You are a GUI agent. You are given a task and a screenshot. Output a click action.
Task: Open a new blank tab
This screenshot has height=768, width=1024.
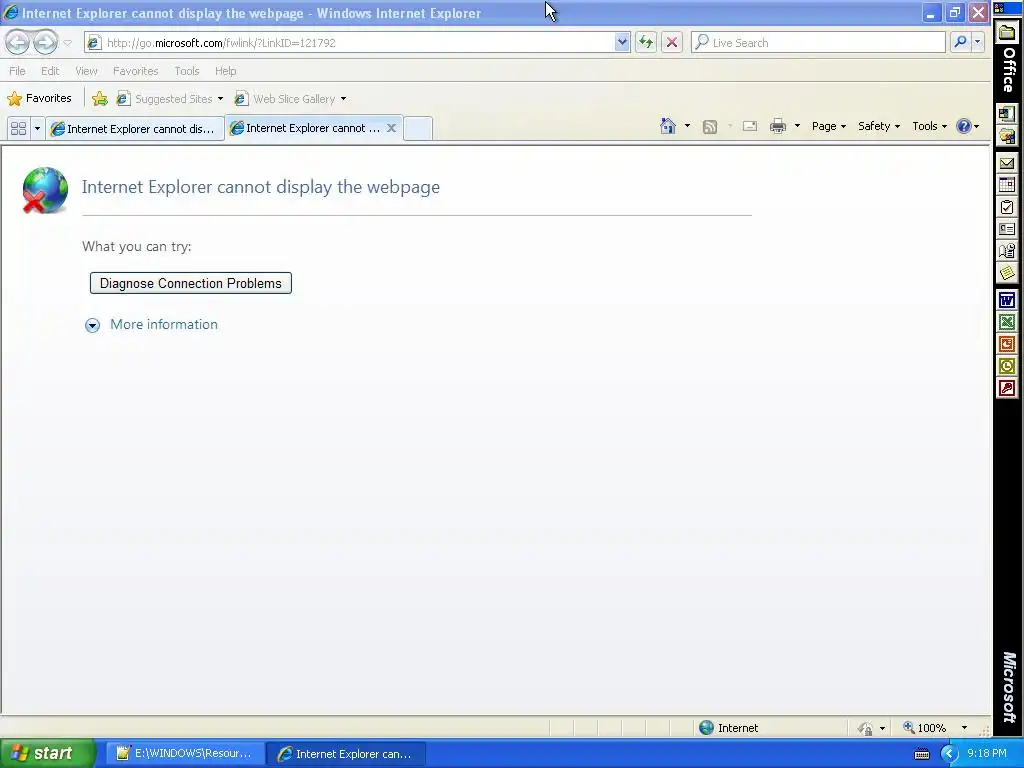(x=417, y=128)
